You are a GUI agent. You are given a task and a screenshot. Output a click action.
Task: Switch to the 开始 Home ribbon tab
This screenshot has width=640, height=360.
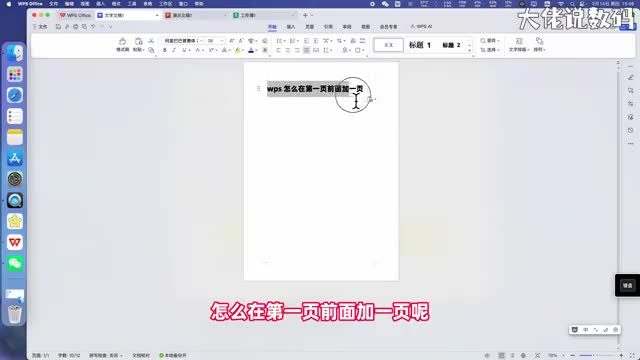(272, 27)
